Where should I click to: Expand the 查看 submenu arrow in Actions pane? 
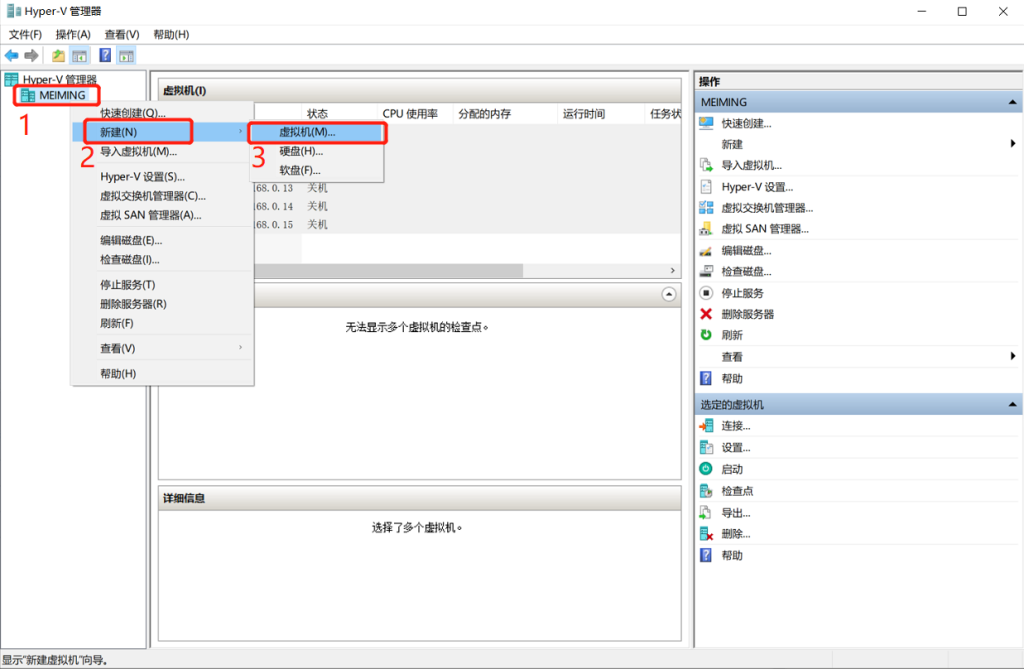1012,356
